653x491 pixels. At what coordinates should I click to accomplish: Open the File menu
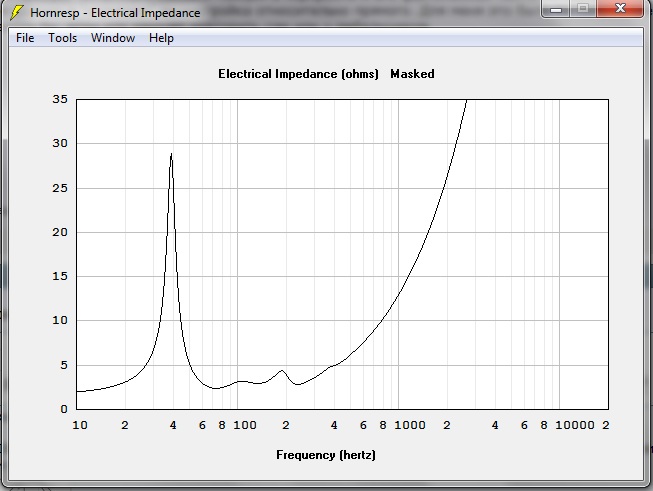pos(25,38)
